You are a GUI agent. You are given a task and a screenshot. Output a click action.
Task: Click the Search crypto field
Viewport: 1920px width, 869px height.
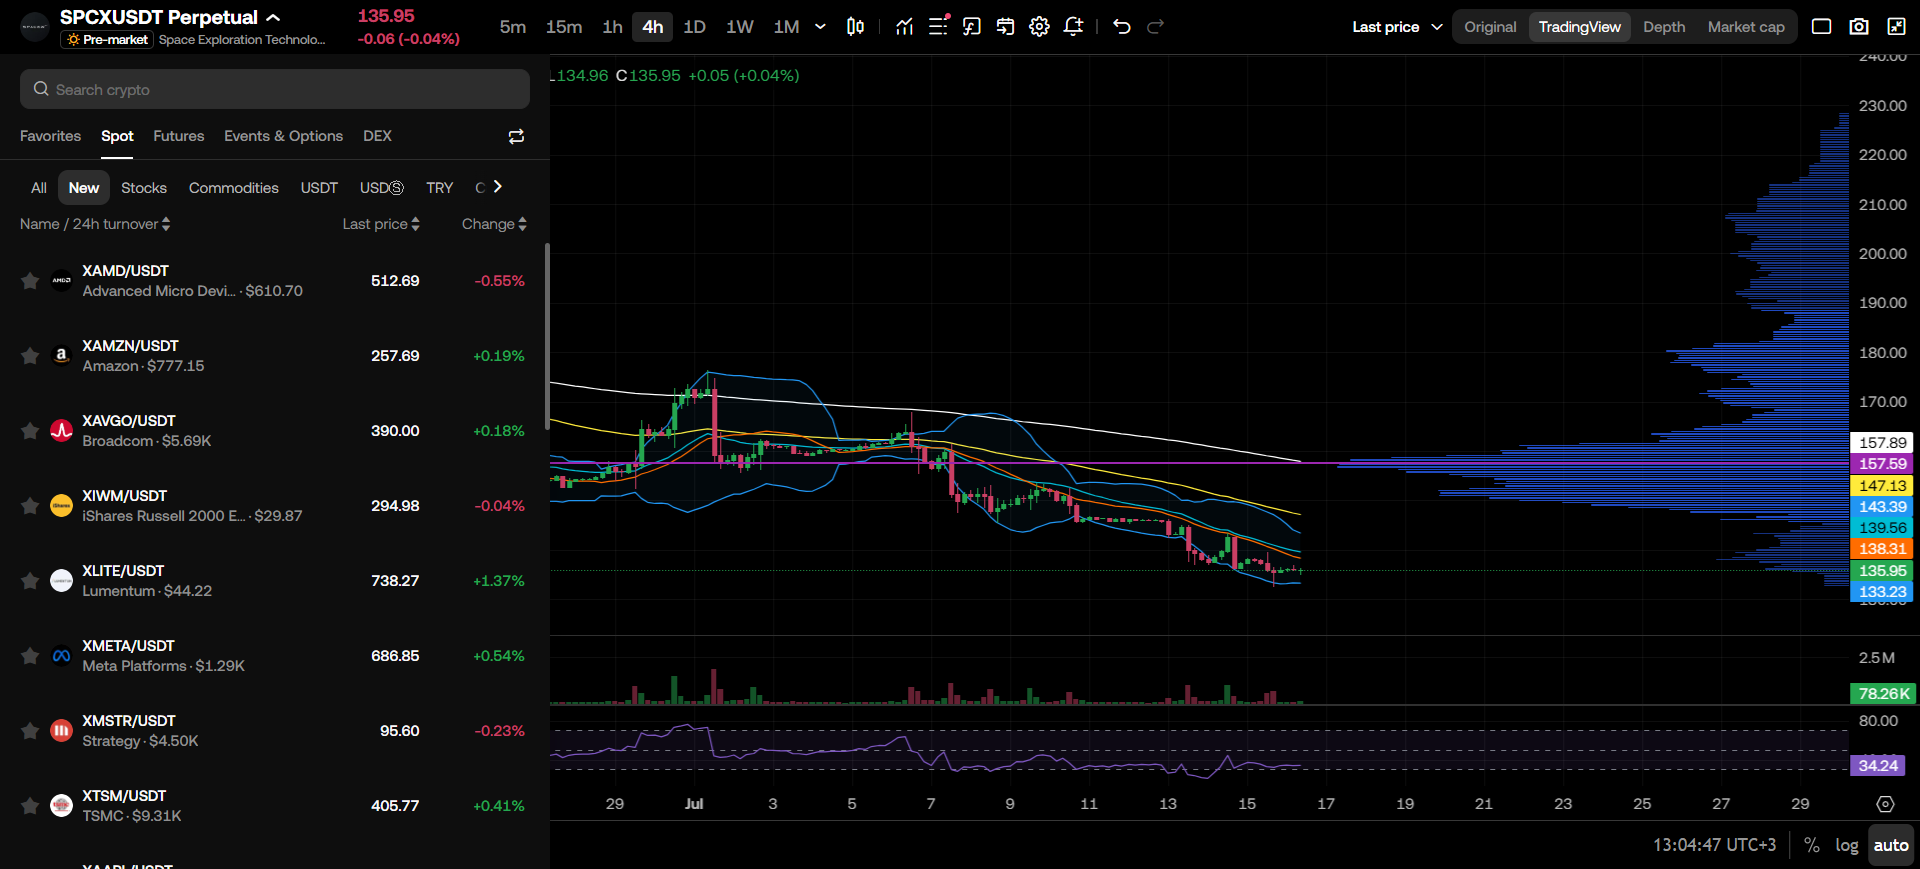click(275, 89)
